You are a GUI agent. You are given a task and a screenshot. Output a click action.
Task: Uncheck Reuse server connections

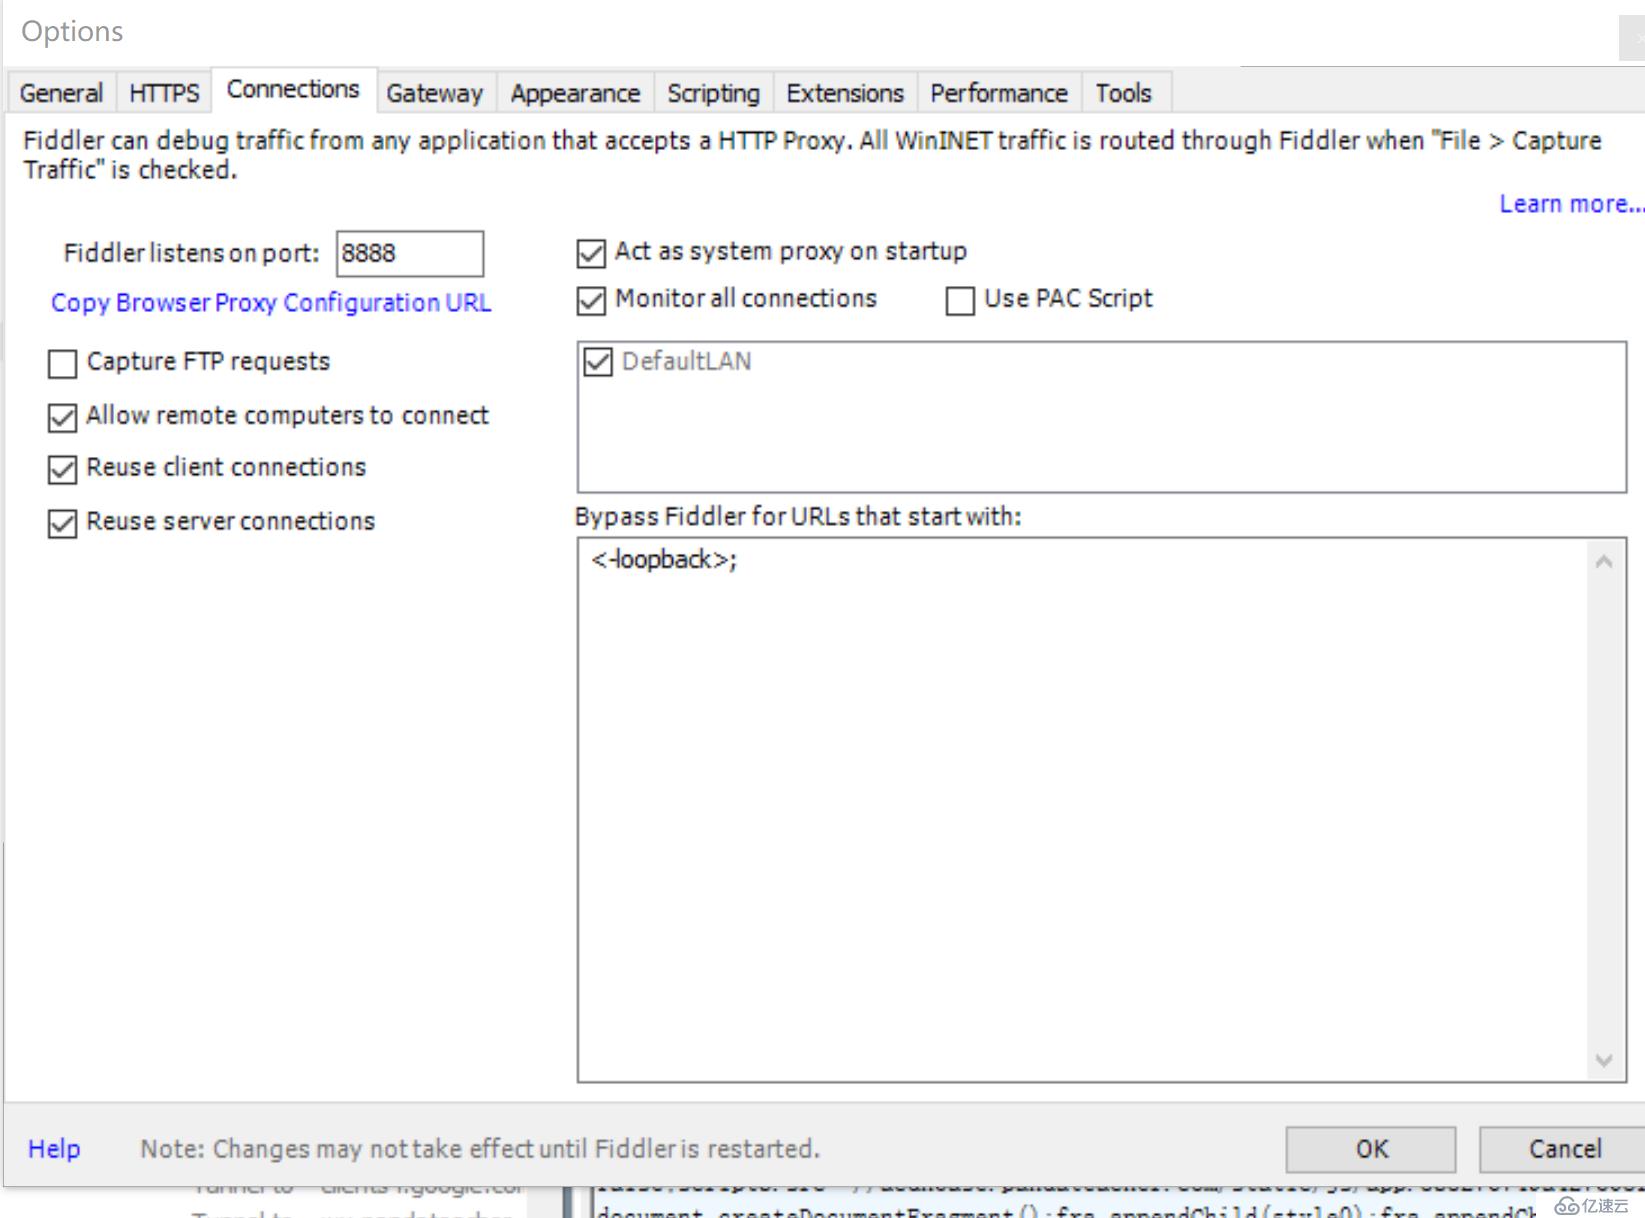tap(62, 523)
